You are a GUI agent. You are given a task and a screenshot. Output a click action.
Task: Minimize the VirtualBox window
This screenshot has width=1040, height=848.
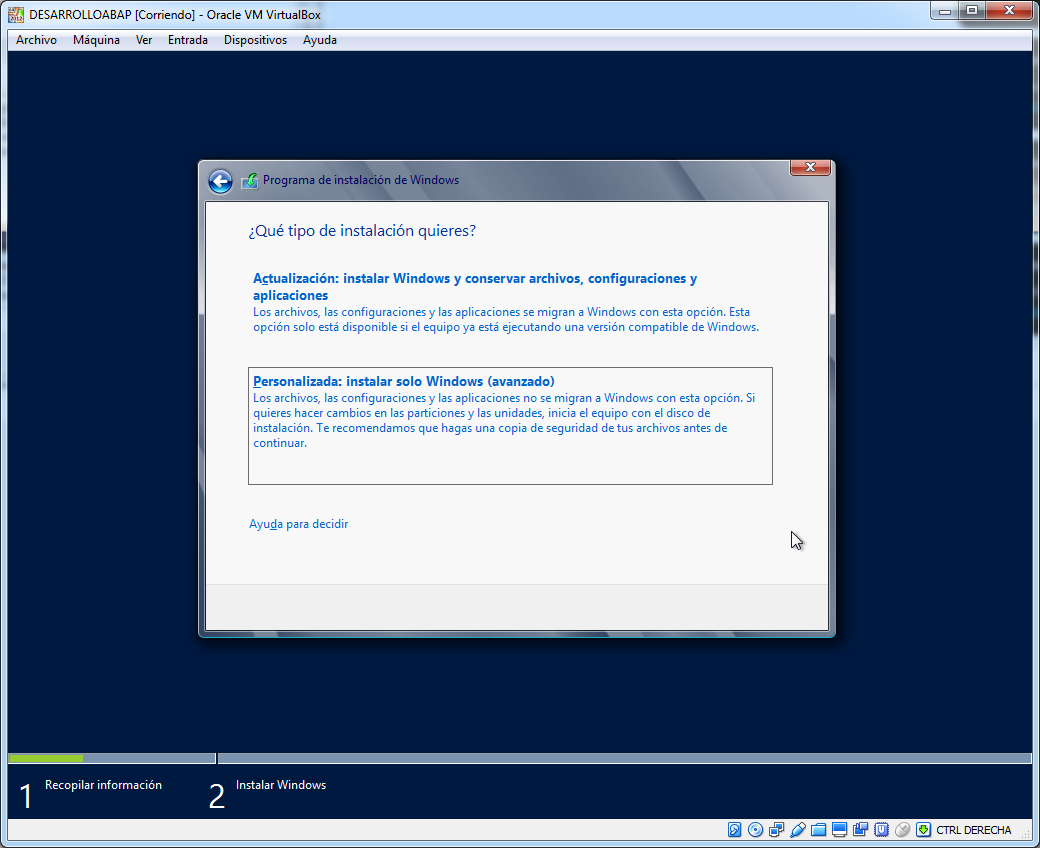[x=944, y=11]
